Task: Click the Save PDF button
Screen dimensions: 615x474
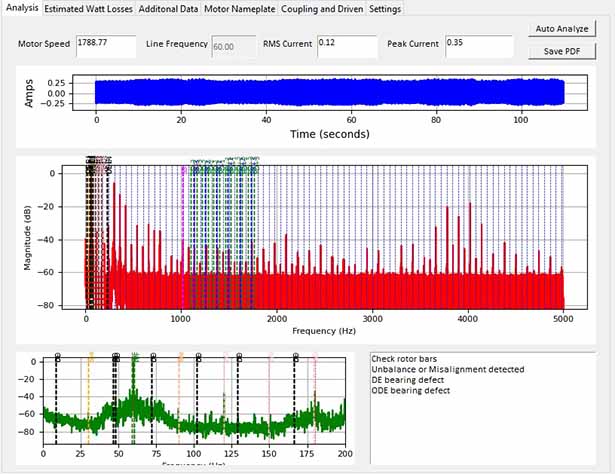Action: 562,51
